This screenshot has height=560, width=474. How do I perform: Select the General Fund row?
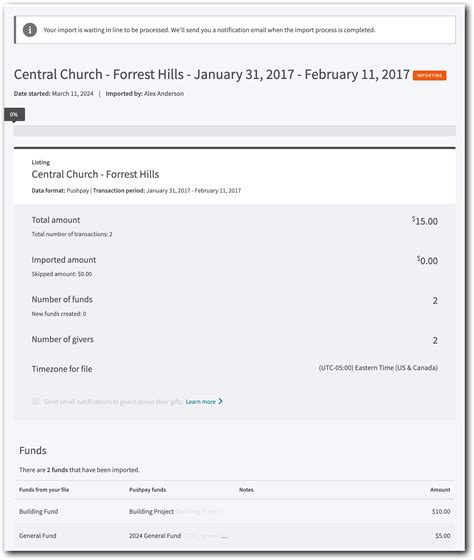pos(235,536)
